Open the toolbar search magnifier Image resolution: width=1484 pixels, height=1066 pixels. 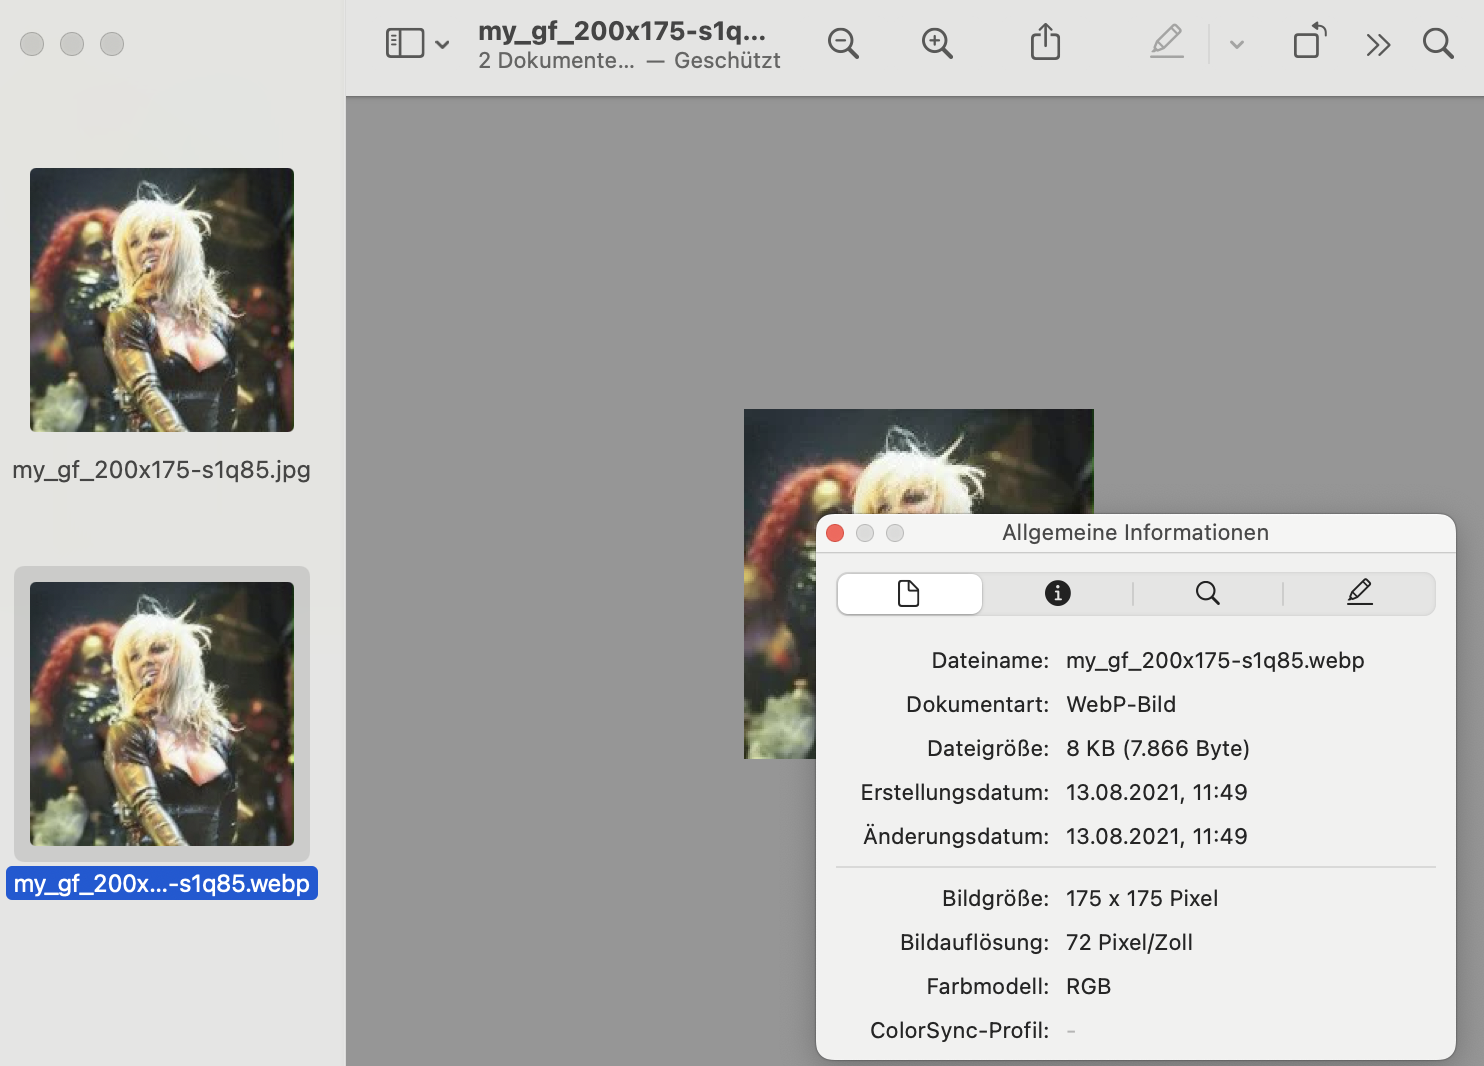click(1438, 43)
